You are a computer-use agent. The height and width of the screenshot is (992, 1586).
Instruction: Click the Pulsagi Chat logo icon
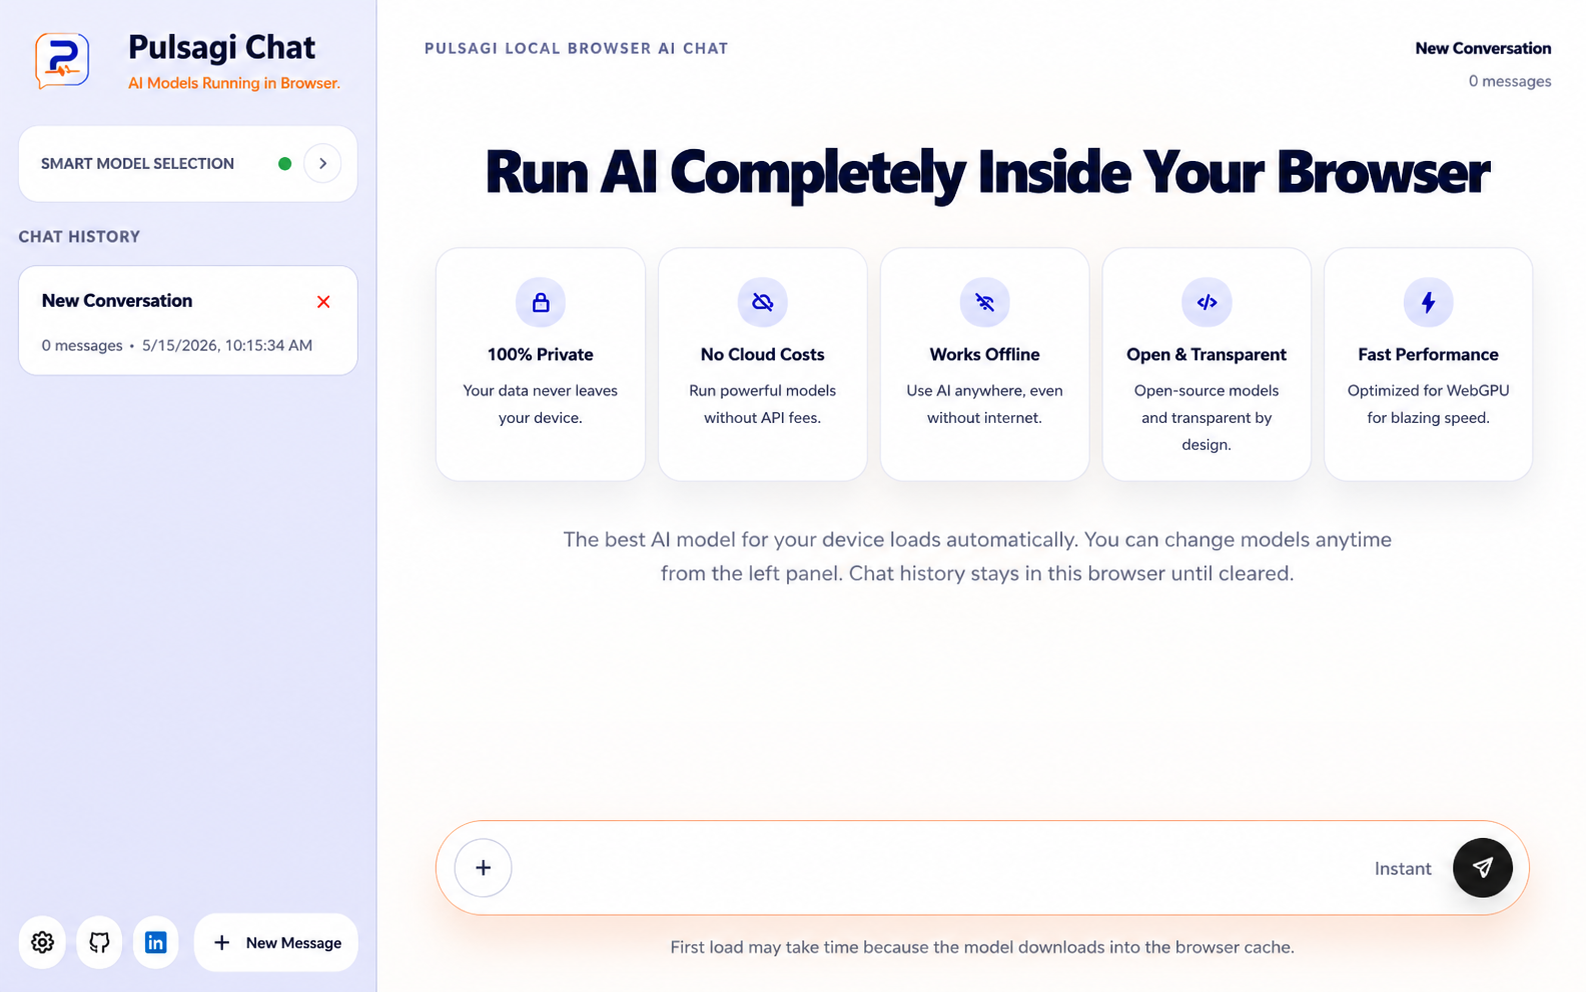[x=62, y=60]
